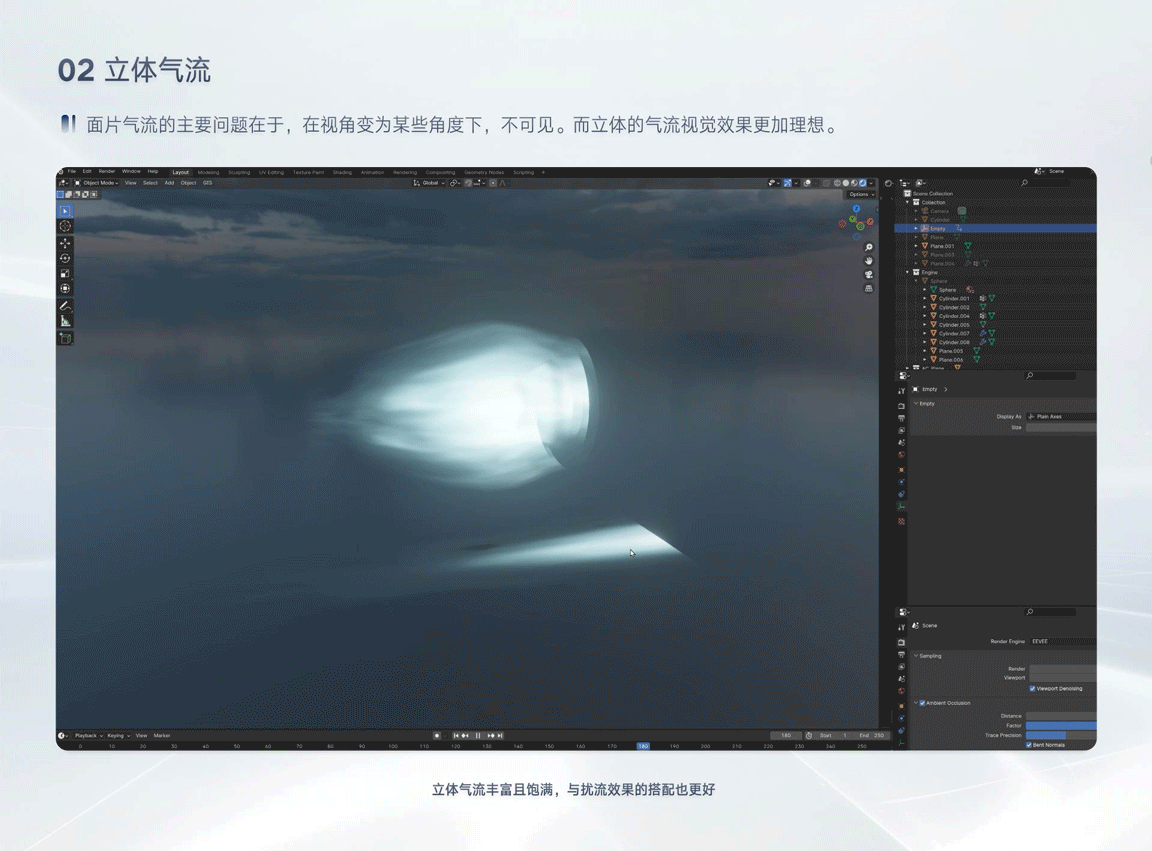This screenshot has width=1152, height=851.
Task: Click the End frame 250 field
Action: click(872, 736)
